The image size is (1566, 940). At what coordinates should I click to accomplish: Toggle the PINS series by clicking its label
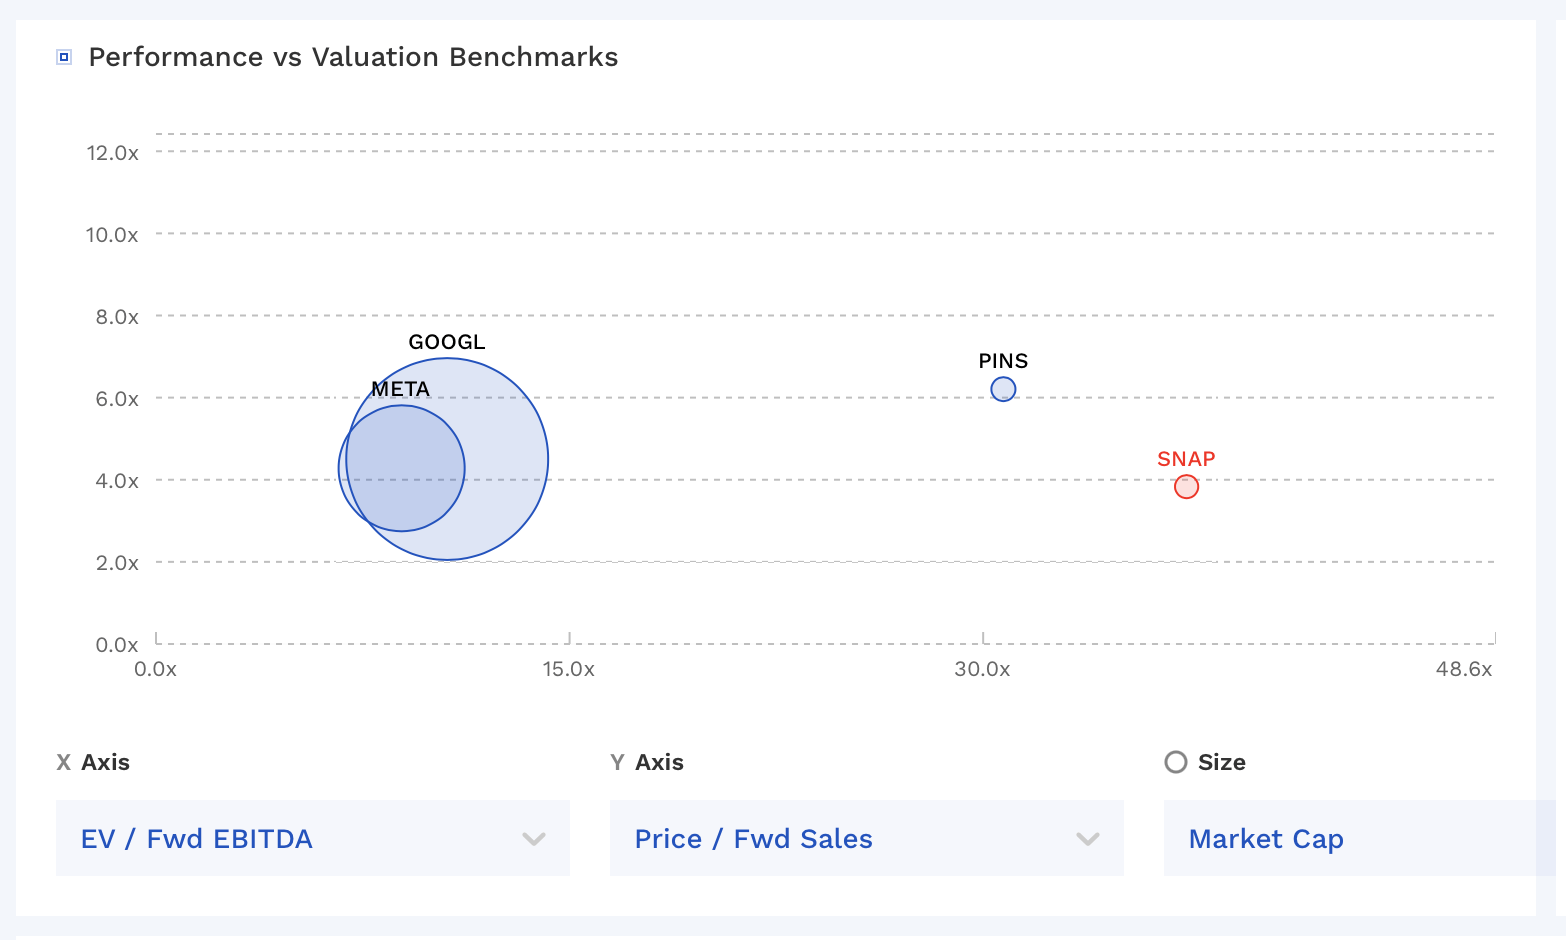coord(1004,361)
